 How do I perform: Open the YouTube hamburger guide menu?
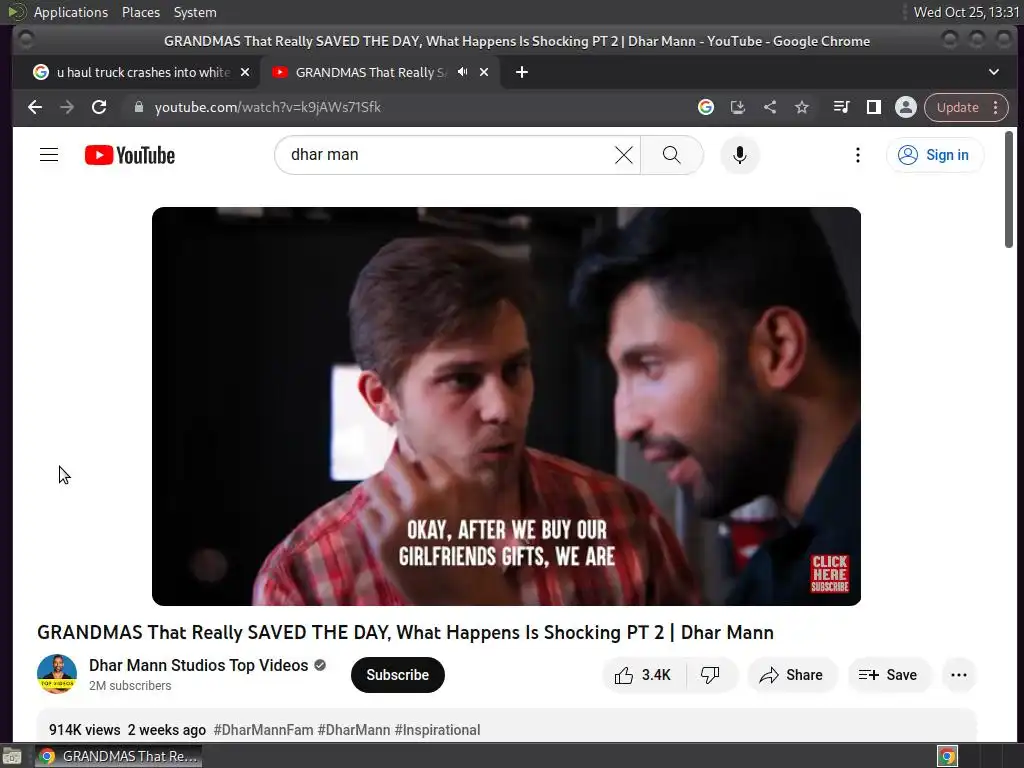(49, 155)
